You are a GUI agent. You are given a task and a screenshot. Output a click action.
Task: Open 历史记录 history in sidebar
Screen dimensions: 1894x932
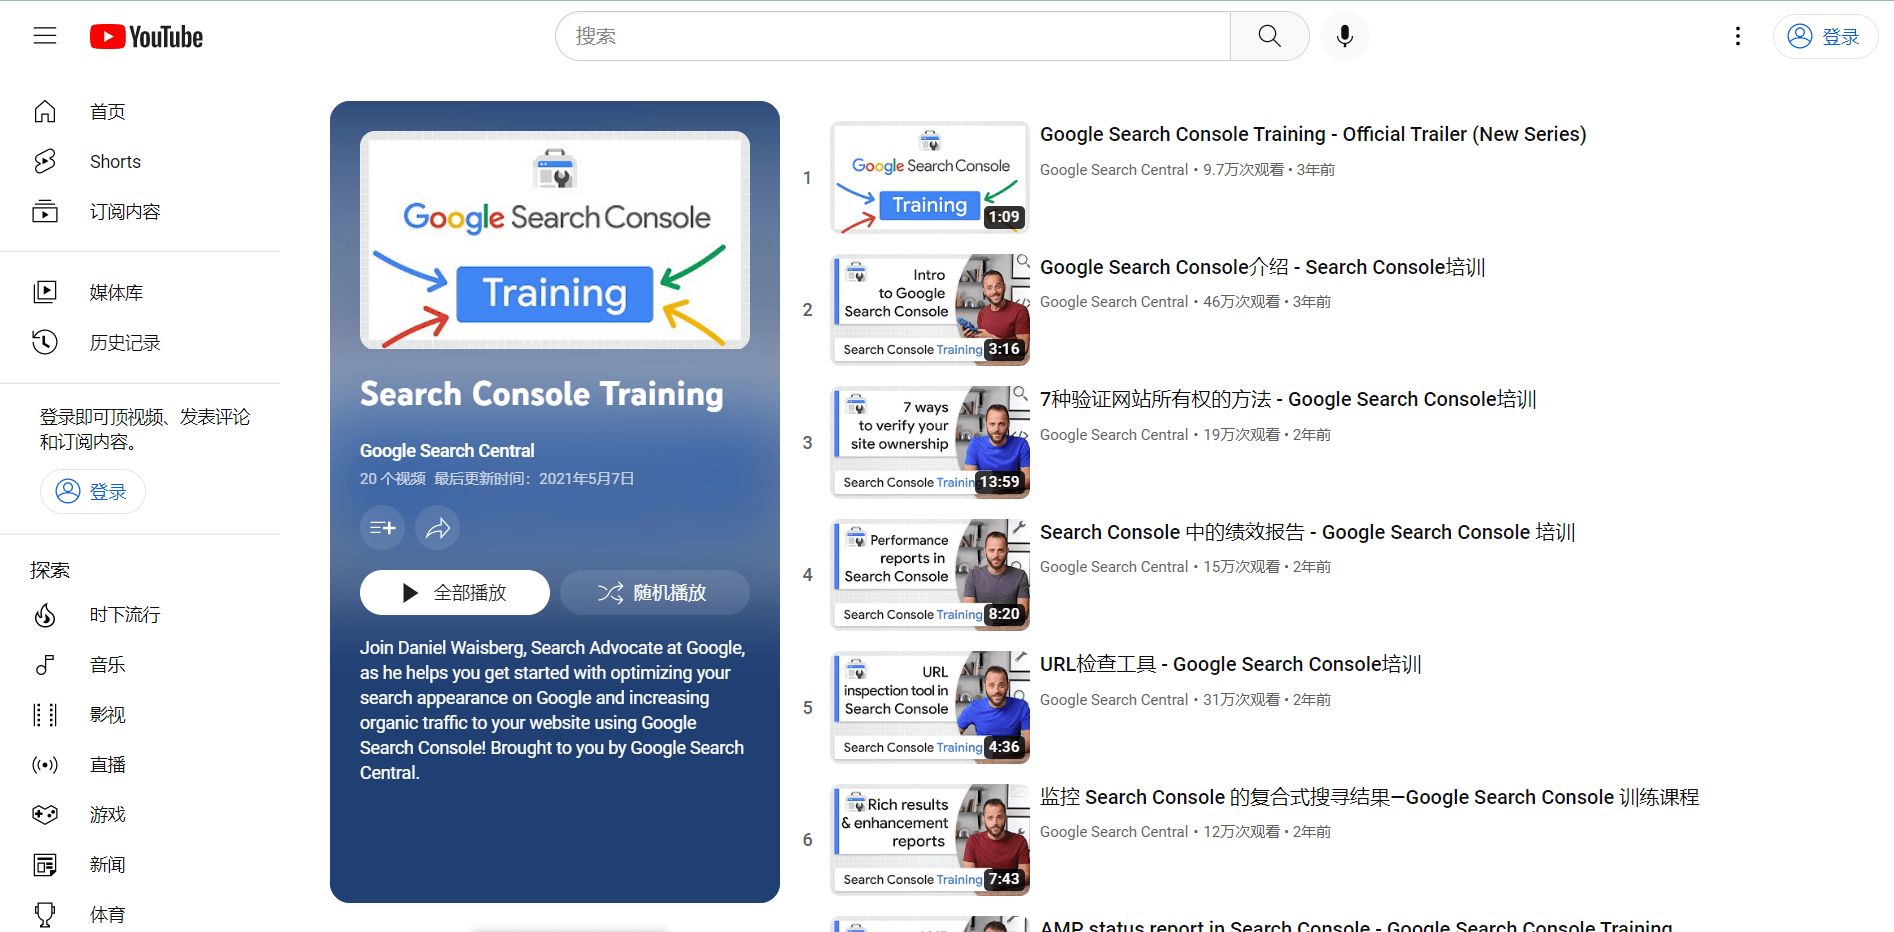point(140,342)
